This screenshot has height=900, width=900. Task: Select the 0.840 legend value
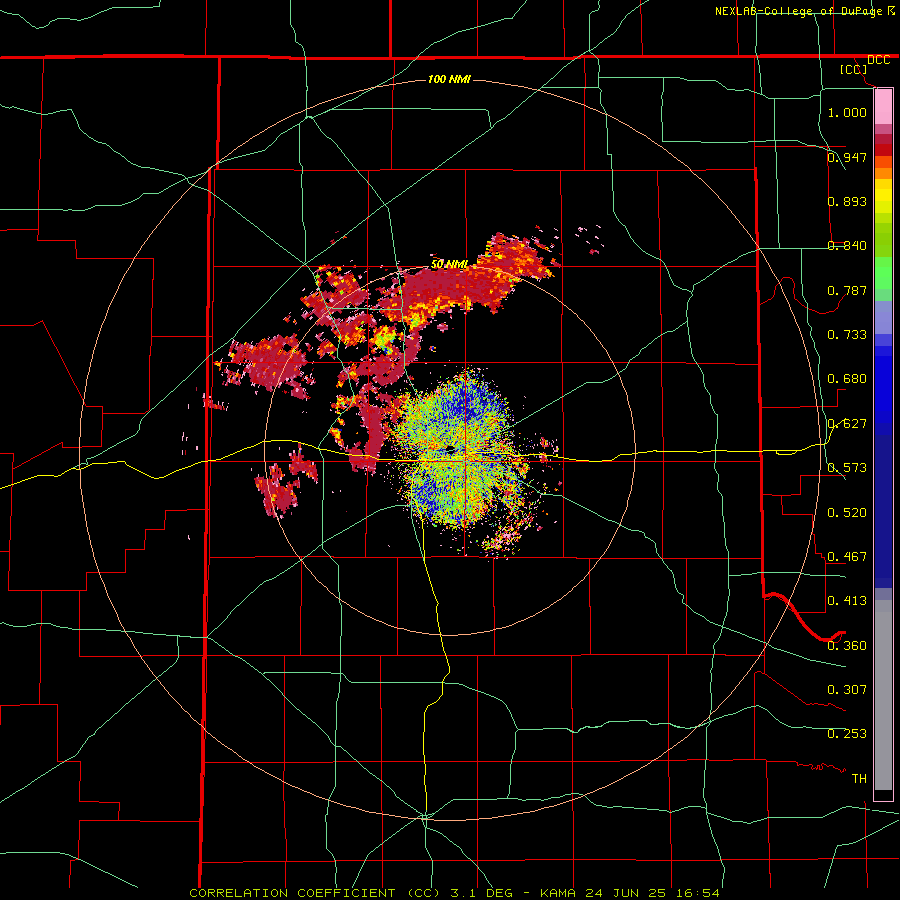point(847,245)
